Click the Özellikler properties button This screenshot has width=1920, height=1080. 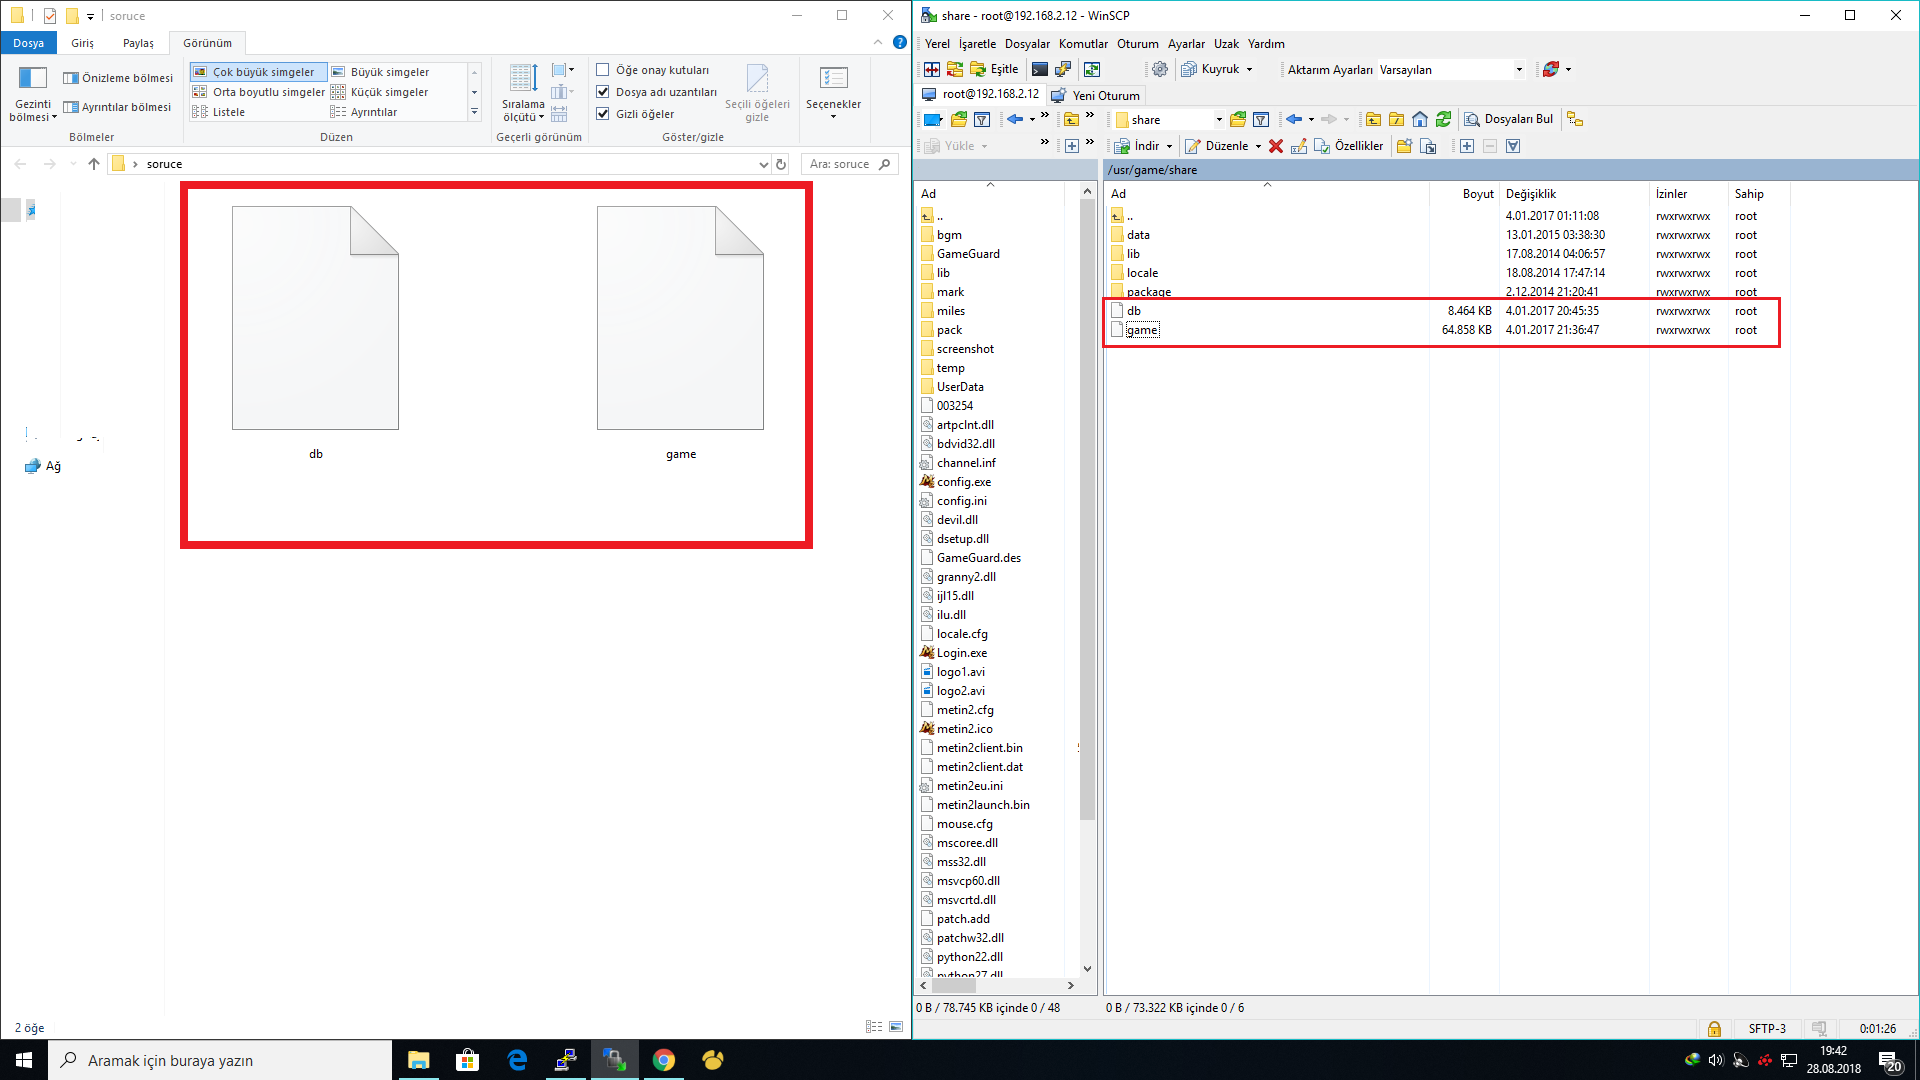(1349, 146)
